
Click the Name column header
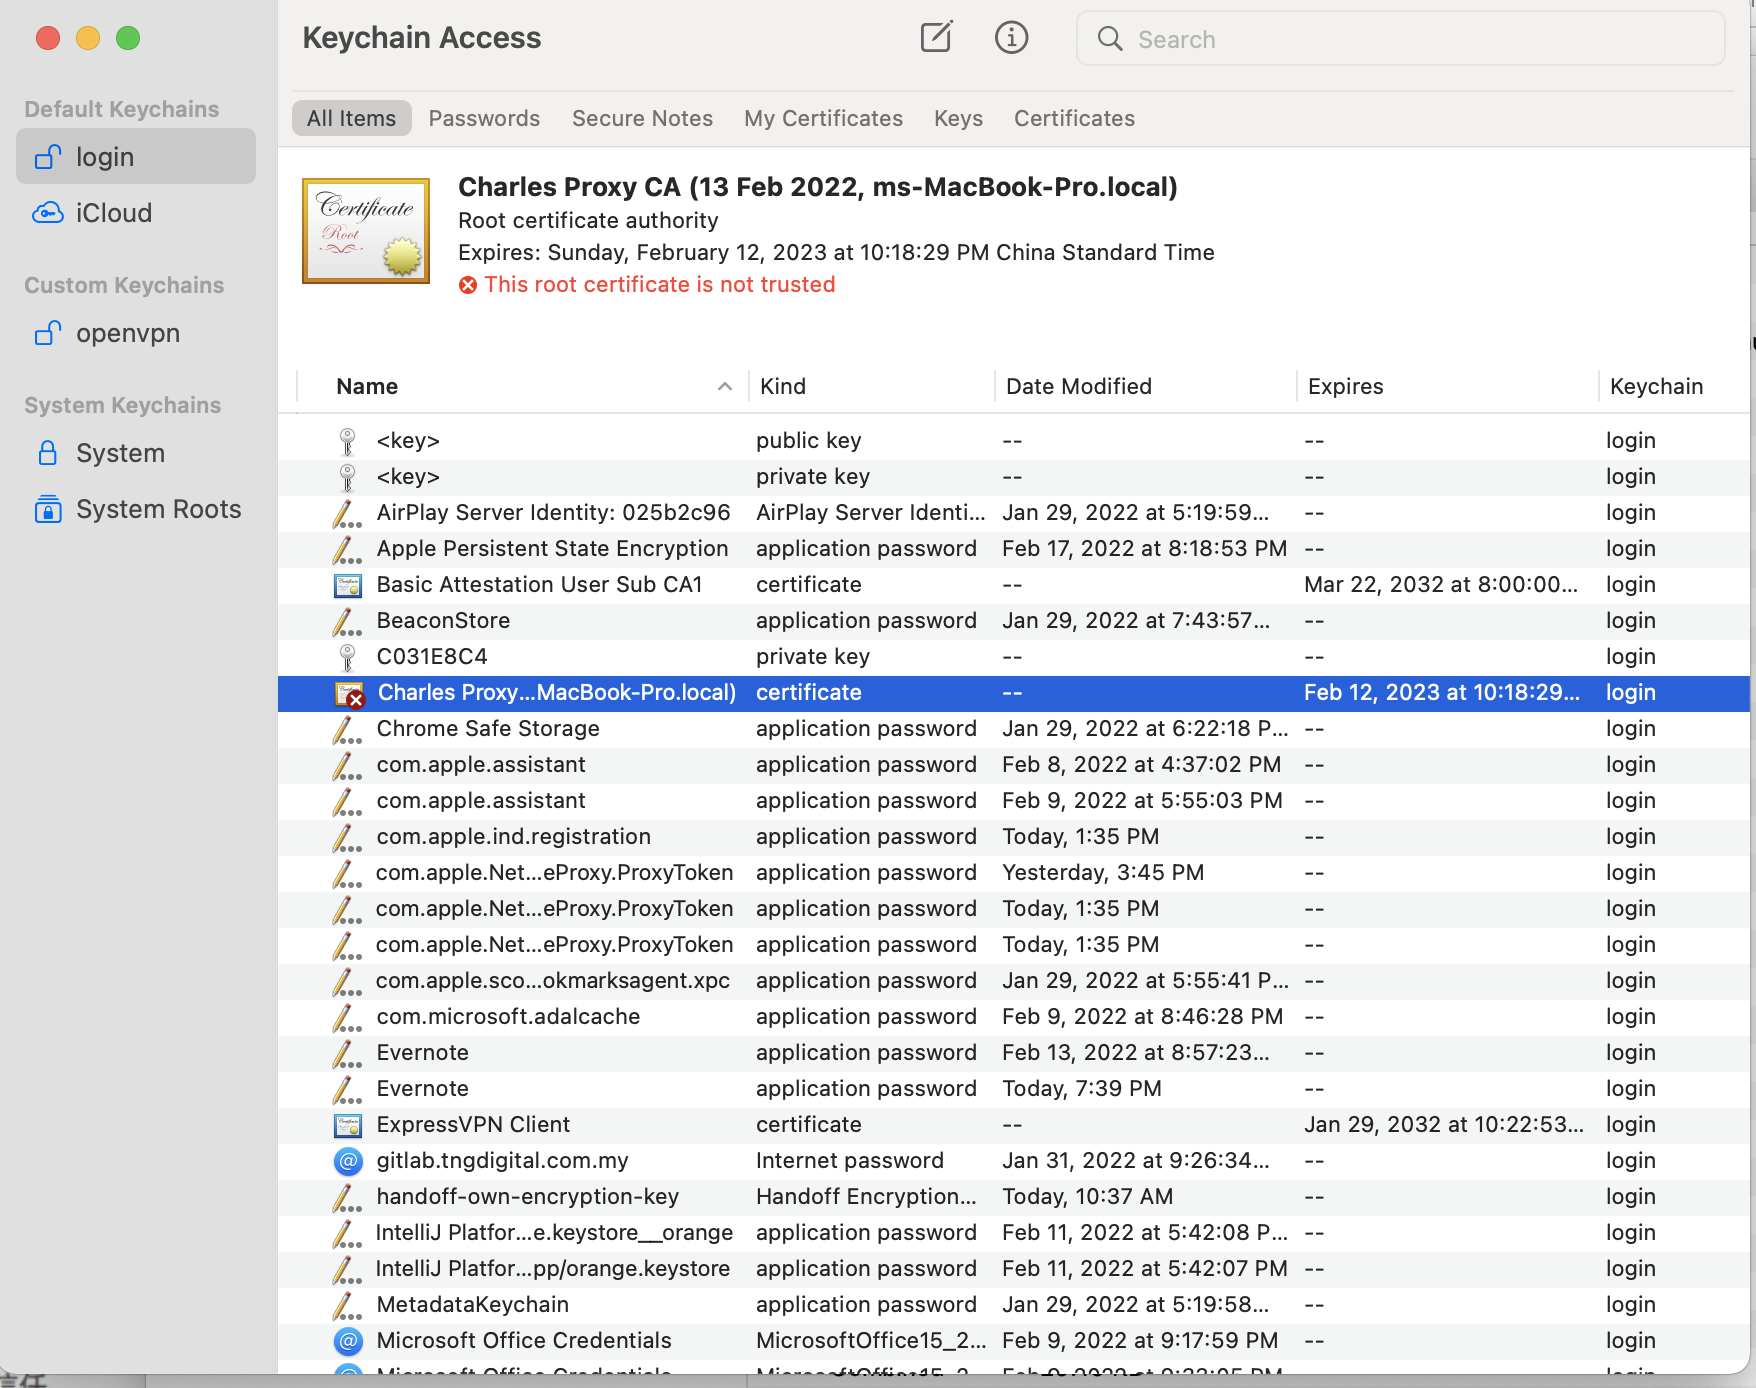click(367, 386)
